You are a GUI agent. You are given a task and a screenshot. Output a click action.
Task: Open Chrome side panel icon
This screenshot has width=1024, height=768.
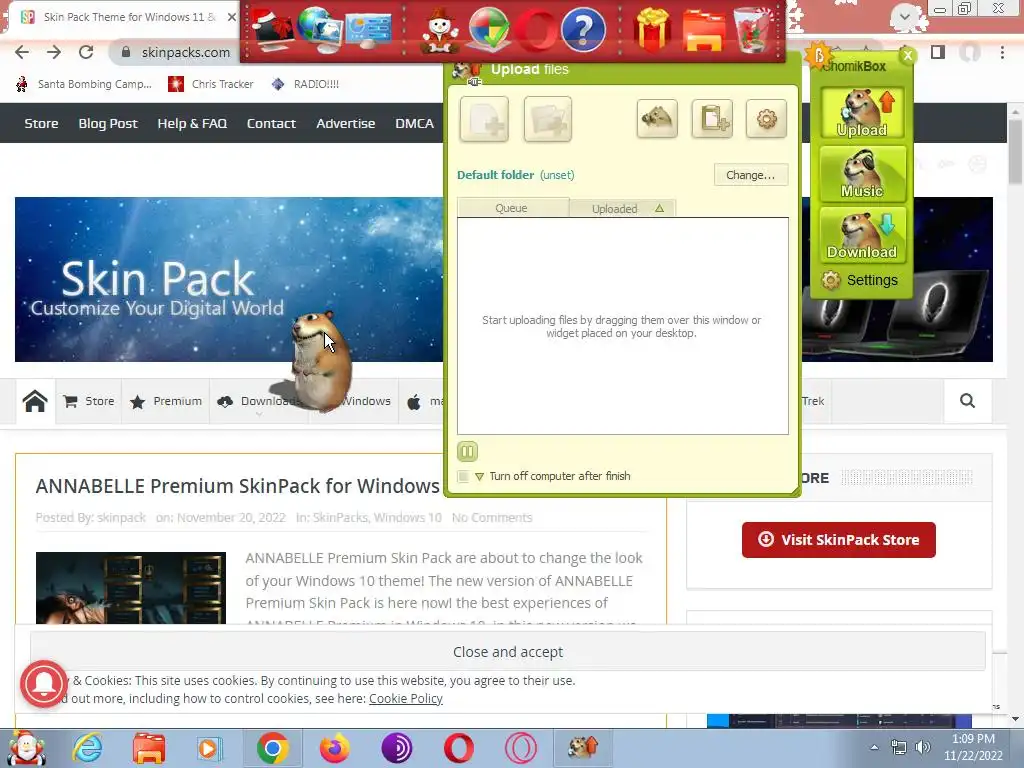coord(938,52)
